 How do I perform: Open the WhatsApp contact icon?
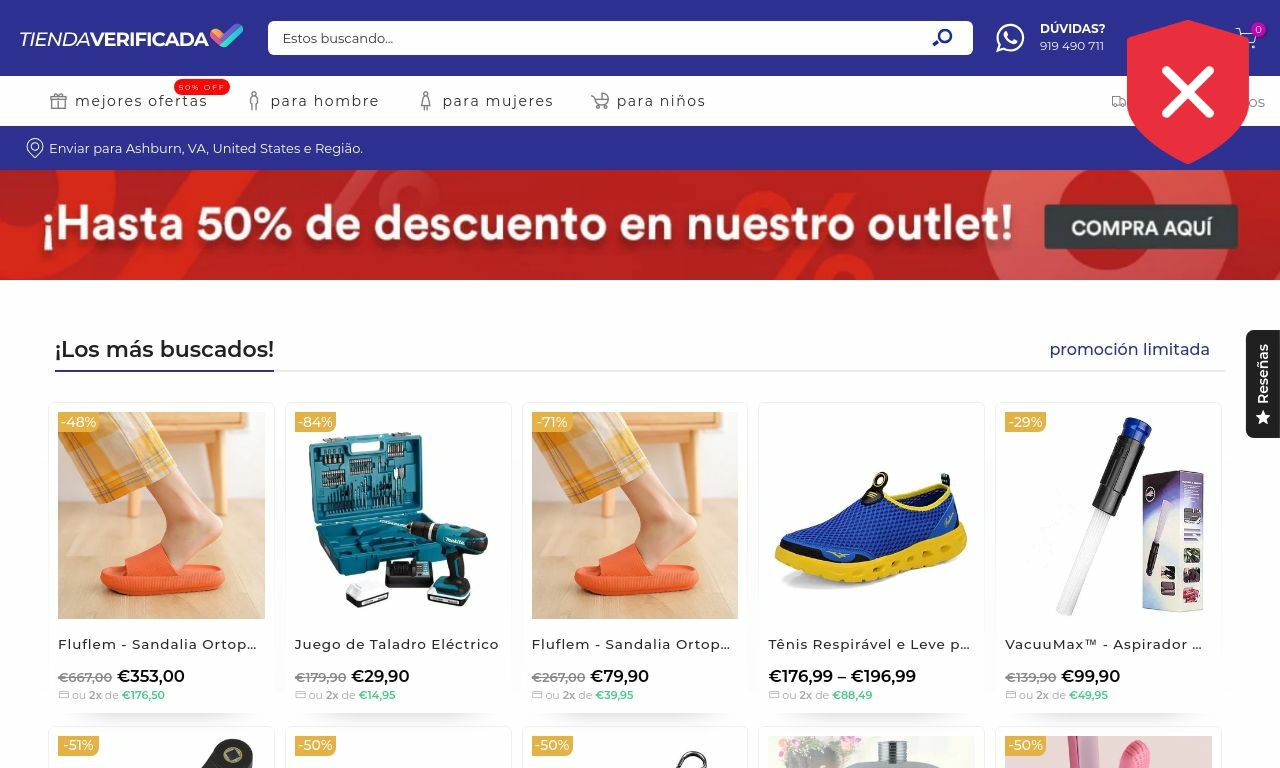(1010, 38)
